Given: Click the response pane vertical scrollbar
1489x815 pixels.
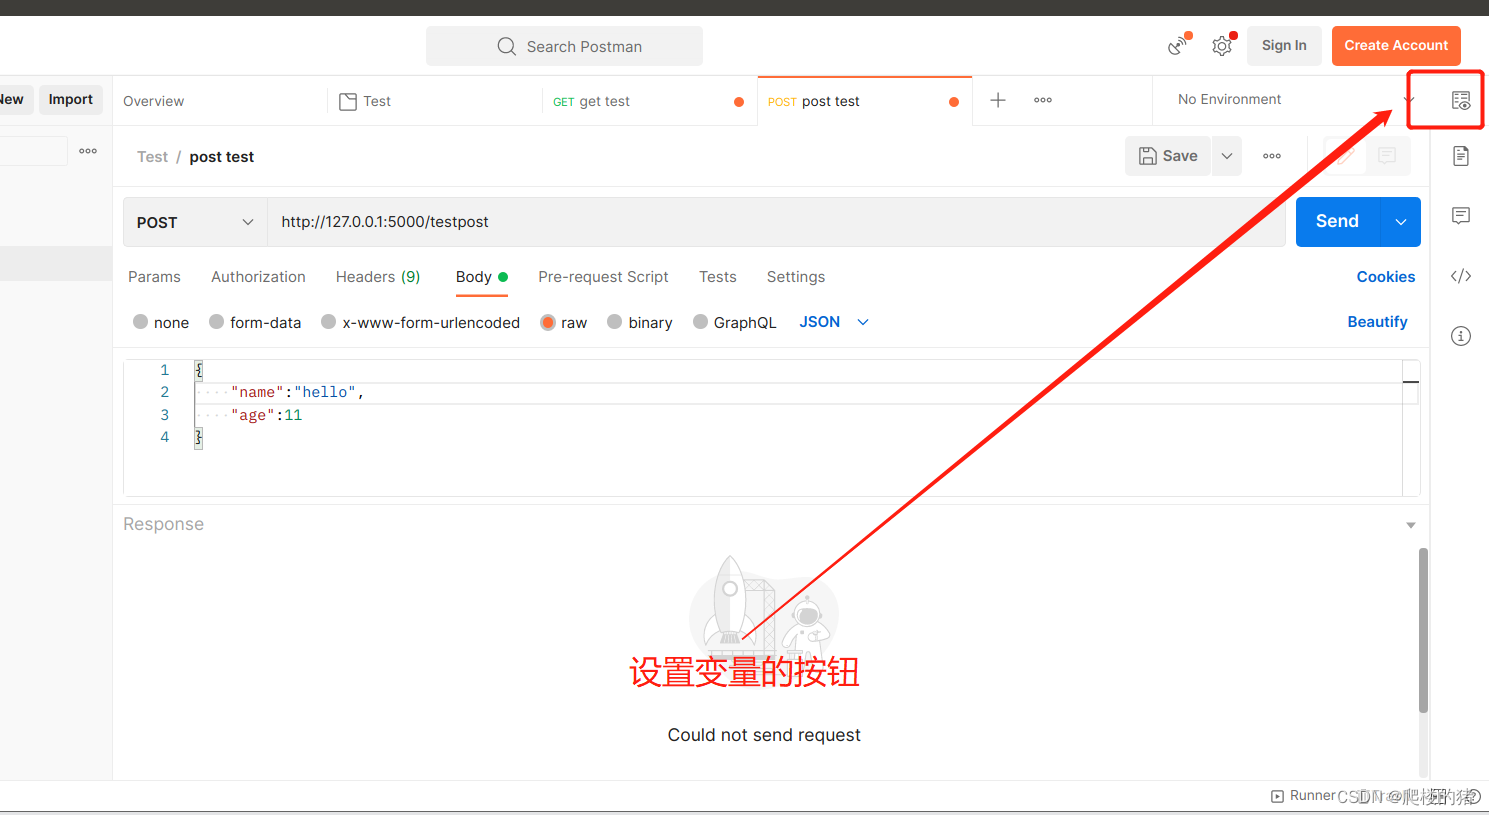Looking at the screenshot, I should pos(1423,630).
